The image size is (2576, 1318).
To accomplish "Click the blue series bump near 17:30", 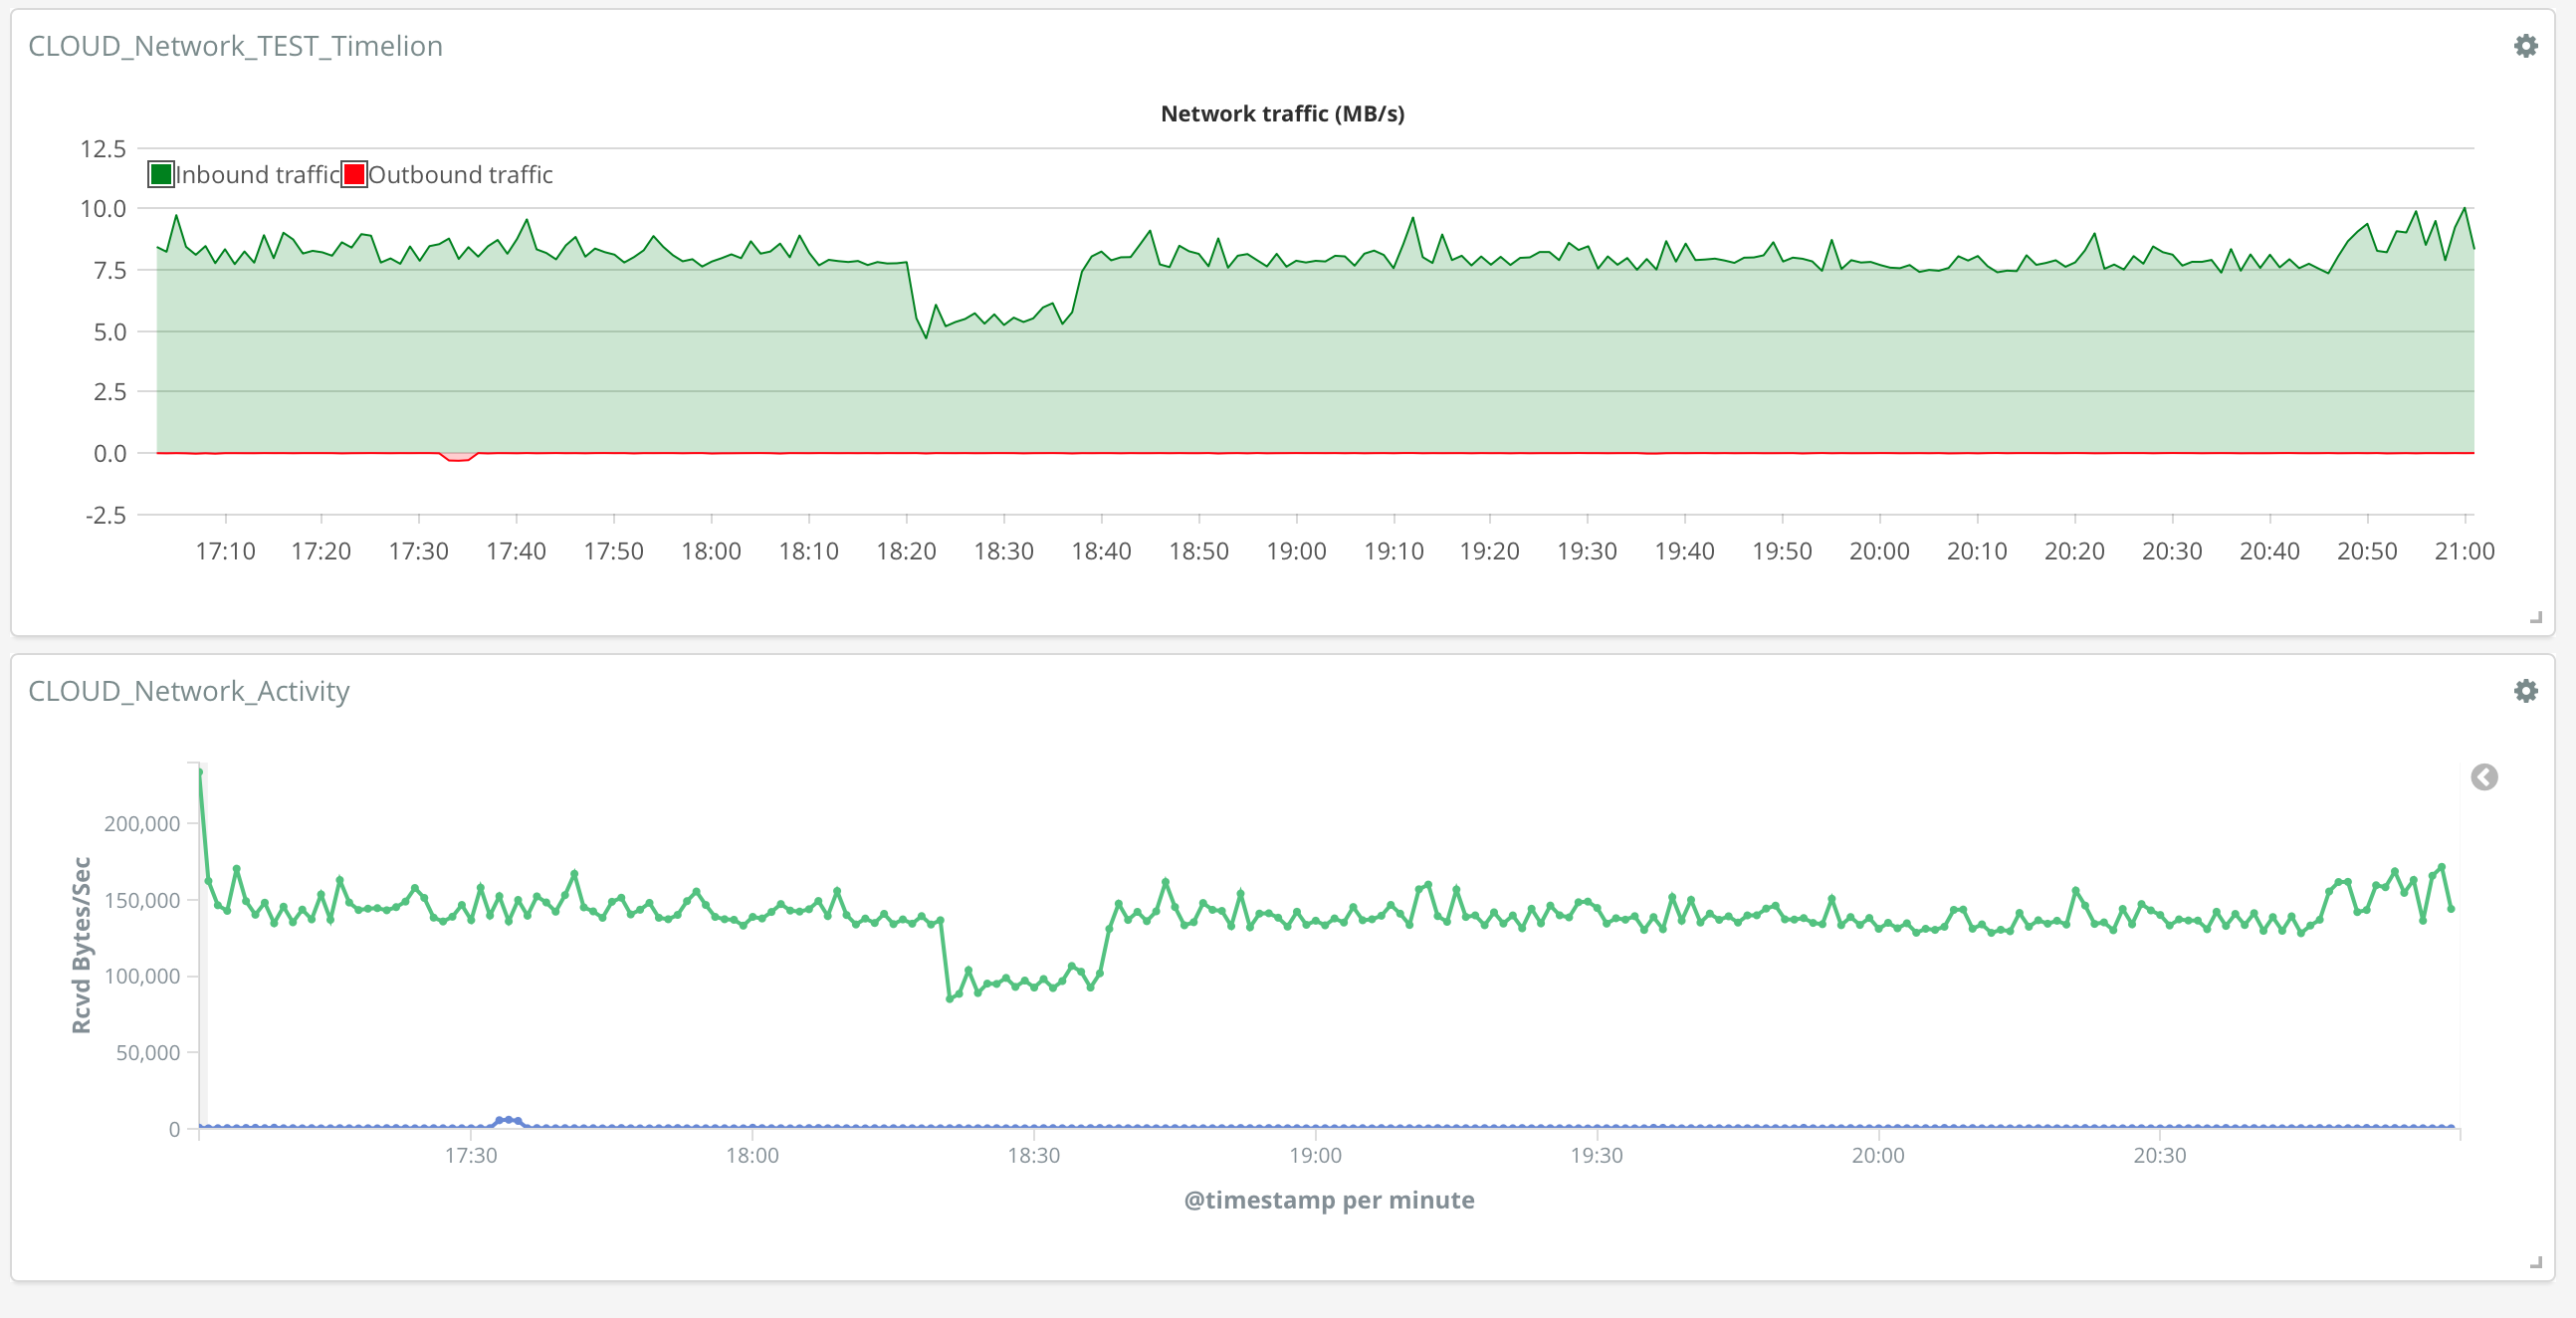I will coord(508,1120).
